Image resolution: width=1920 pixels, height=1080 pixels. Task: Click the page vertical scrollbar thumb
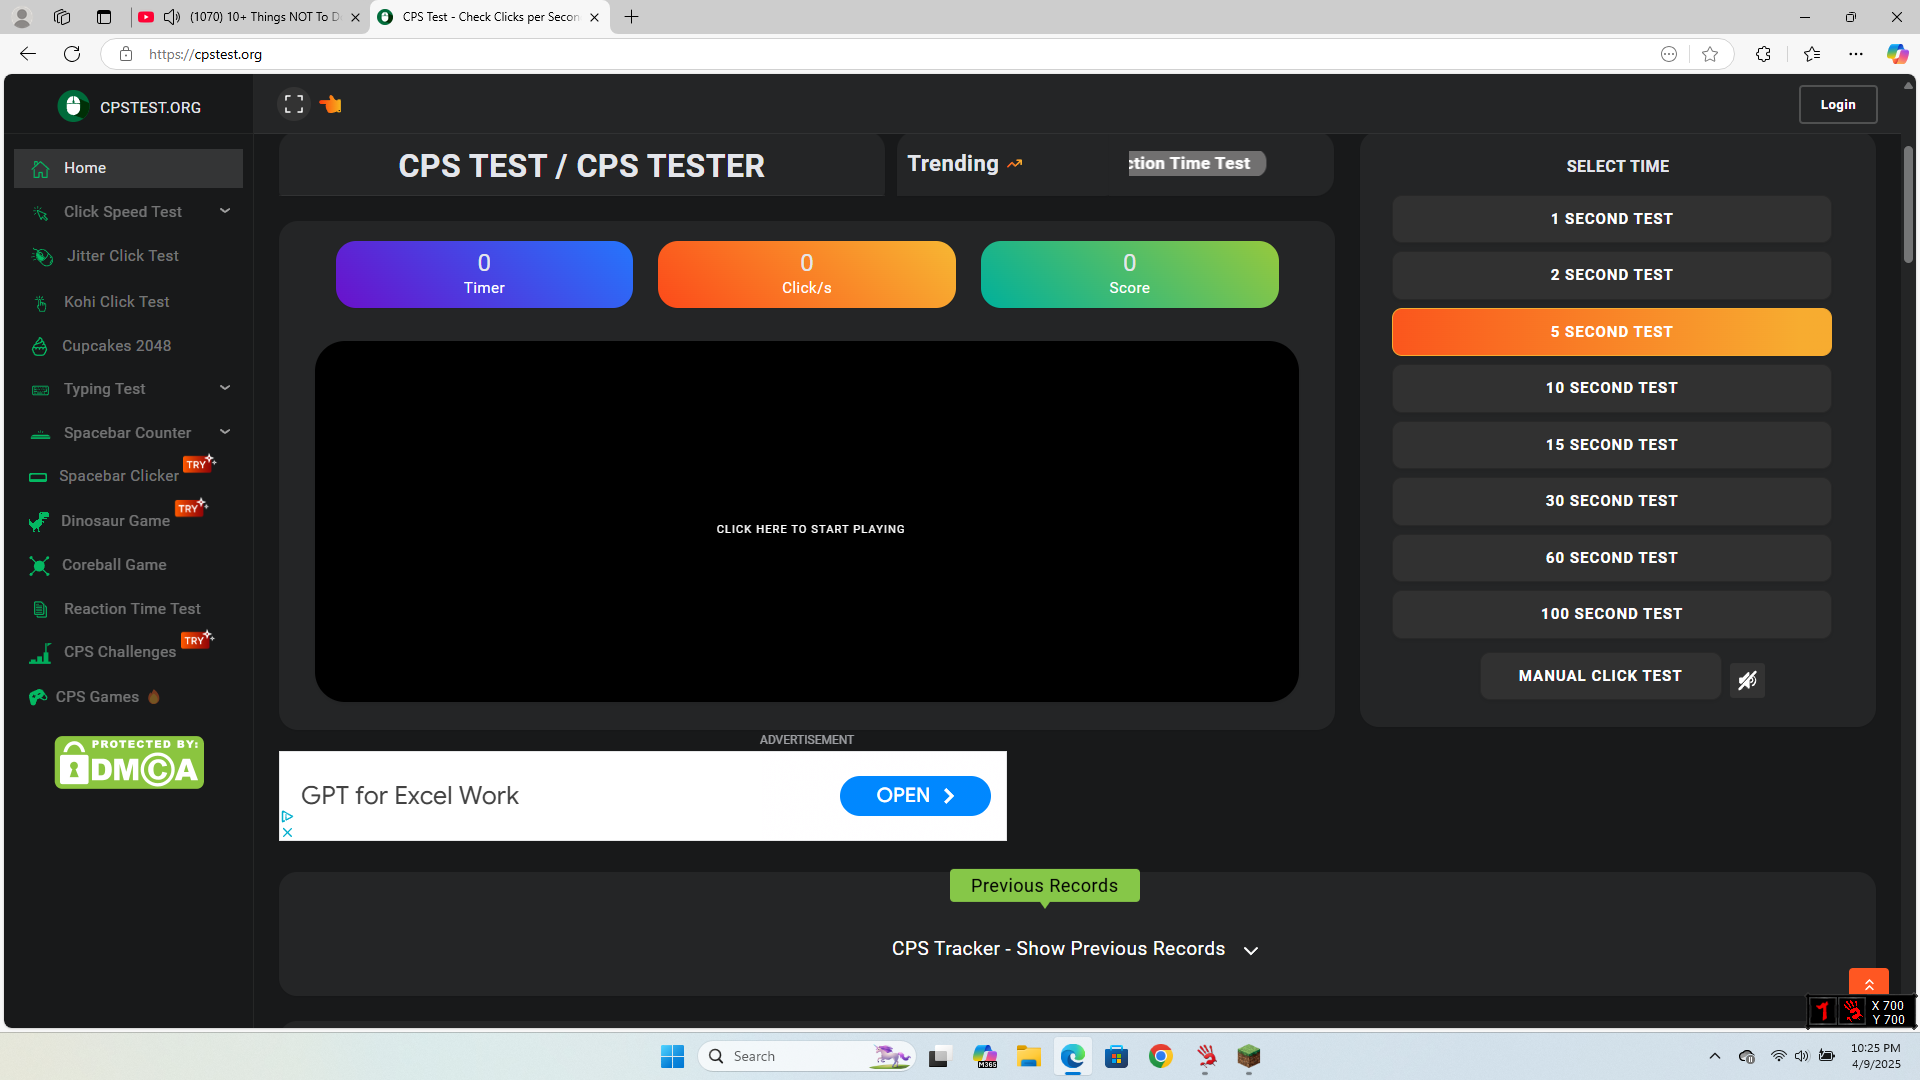pyautogui.click(x=1908, y=205)
